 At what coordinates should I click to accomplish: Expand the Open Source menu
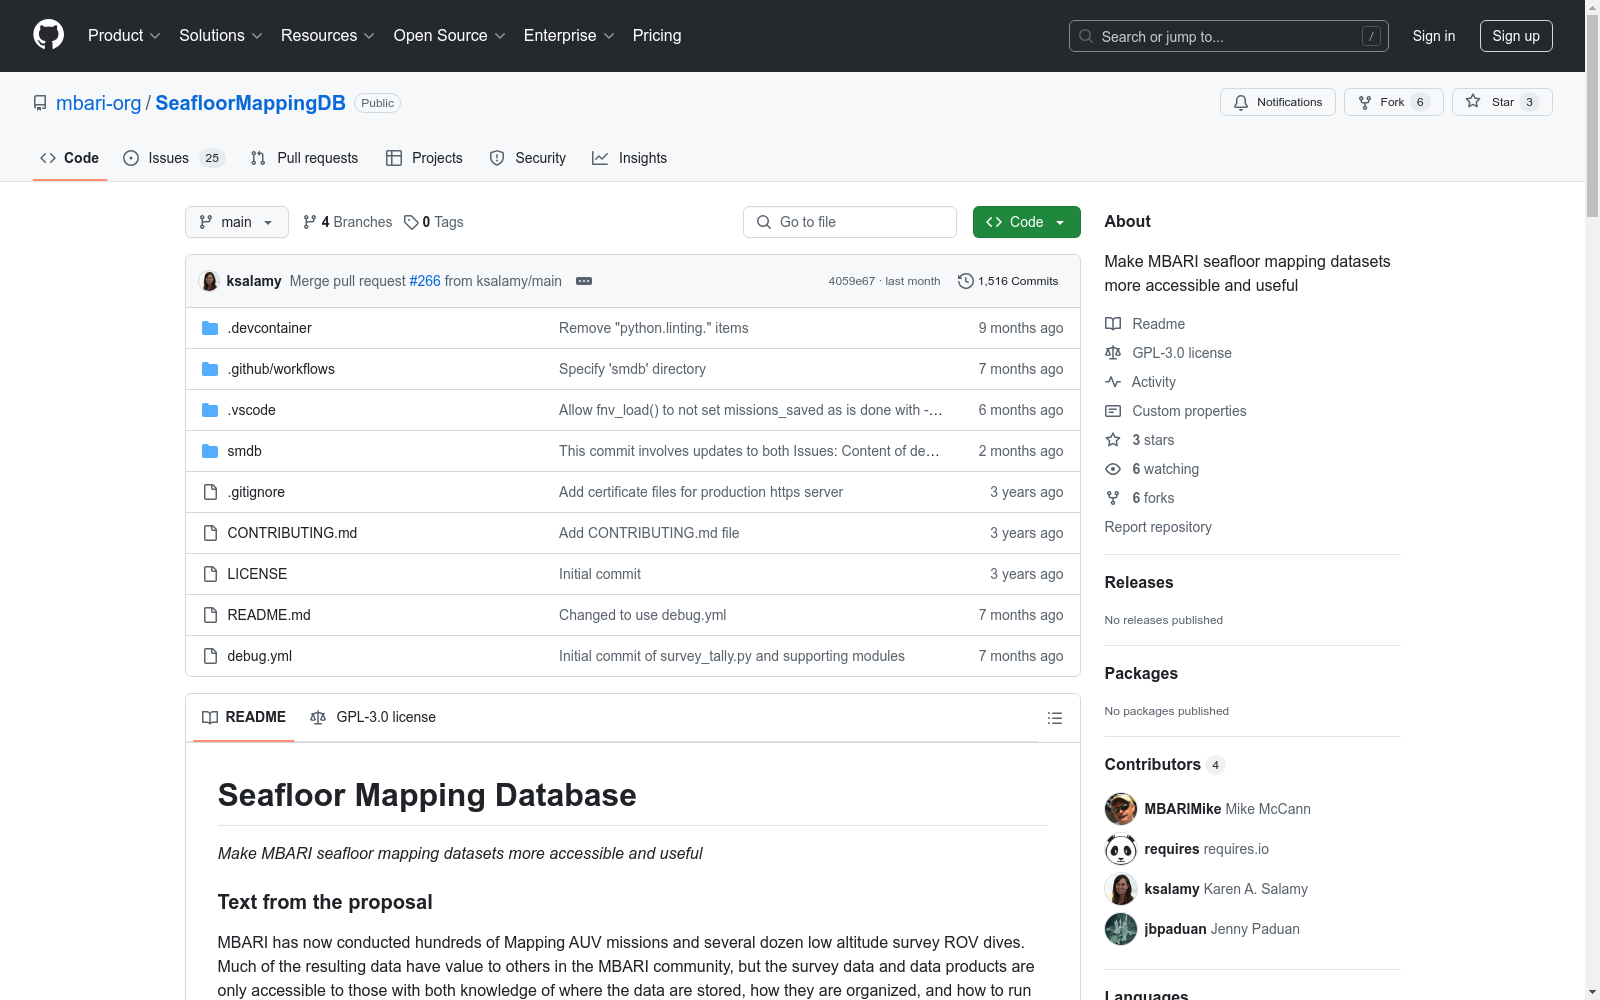[450, 36]
